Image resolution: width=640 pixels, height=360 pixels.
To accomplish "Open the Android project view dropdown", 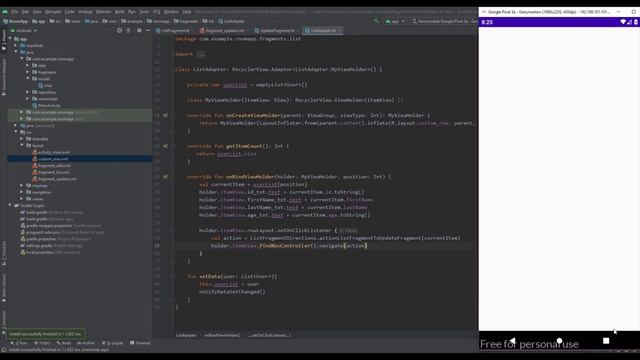I will coord(24,31).
